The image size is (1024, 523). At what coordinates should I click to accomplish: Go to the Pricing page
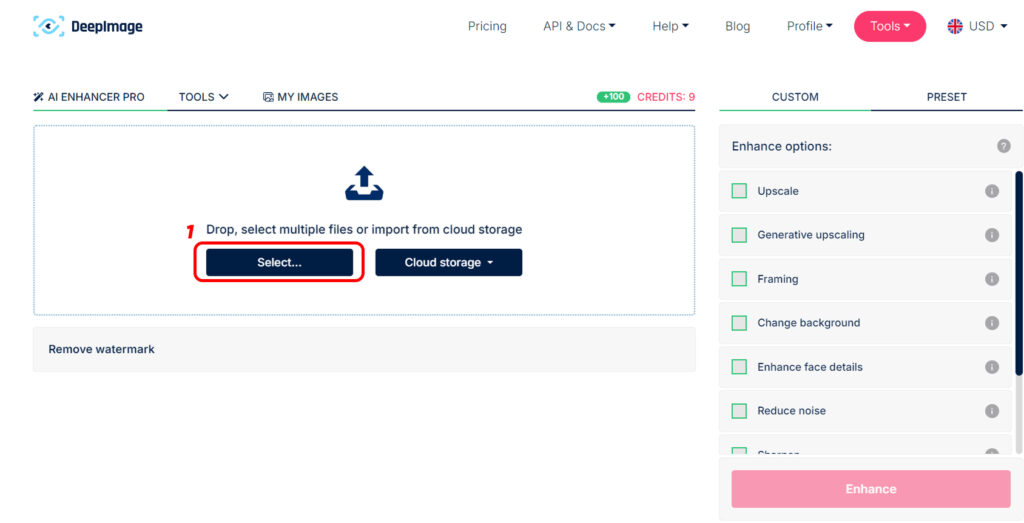(x=487, y=26)
